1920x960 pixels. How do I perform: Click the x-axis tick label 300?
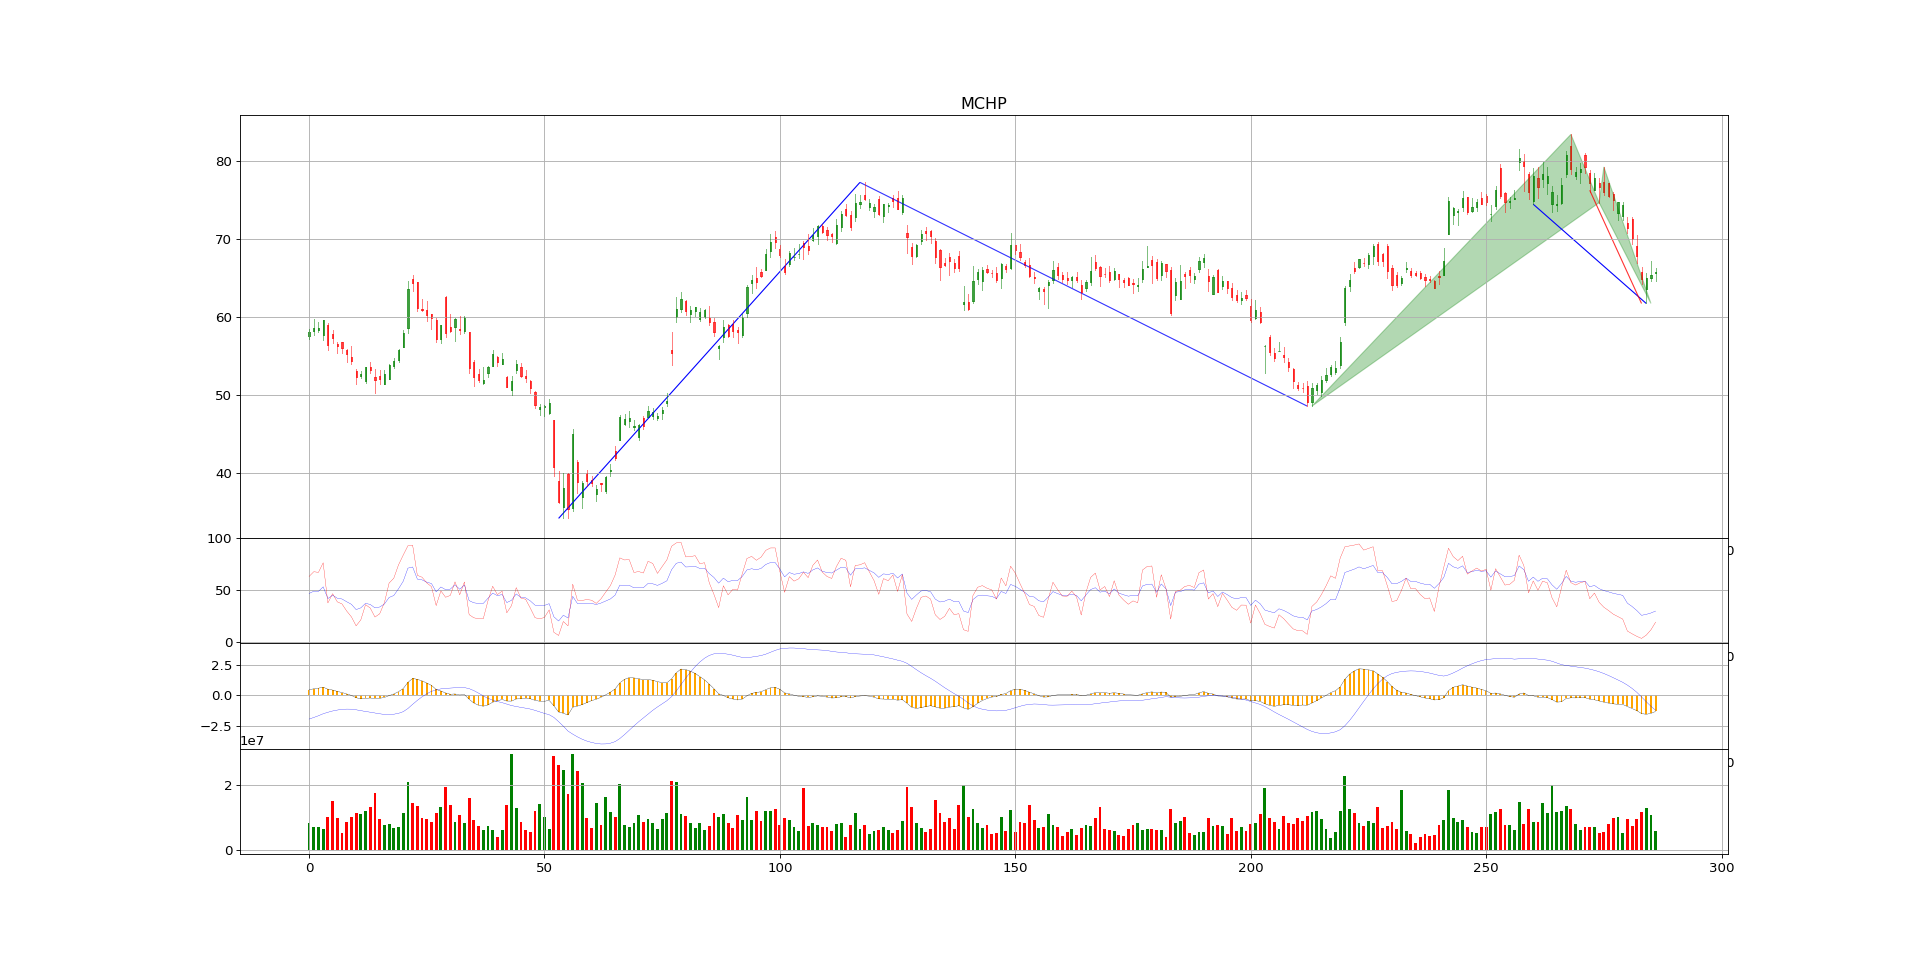coord(1721,869)
